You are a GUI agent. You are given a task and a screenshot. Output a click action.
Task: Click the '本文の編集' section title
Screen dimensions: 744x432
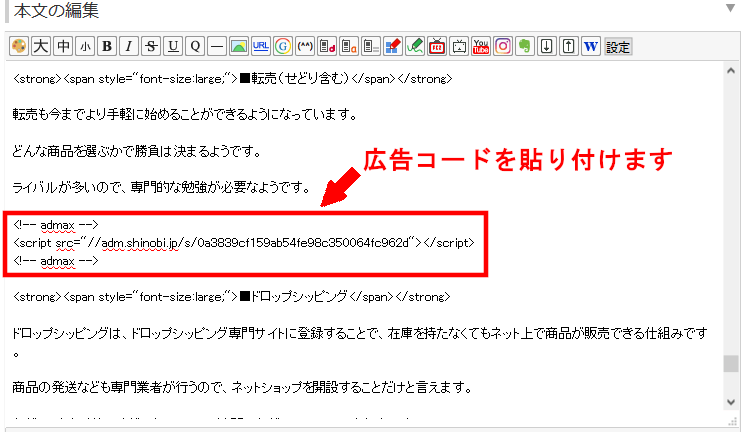(x=56, y=10)
